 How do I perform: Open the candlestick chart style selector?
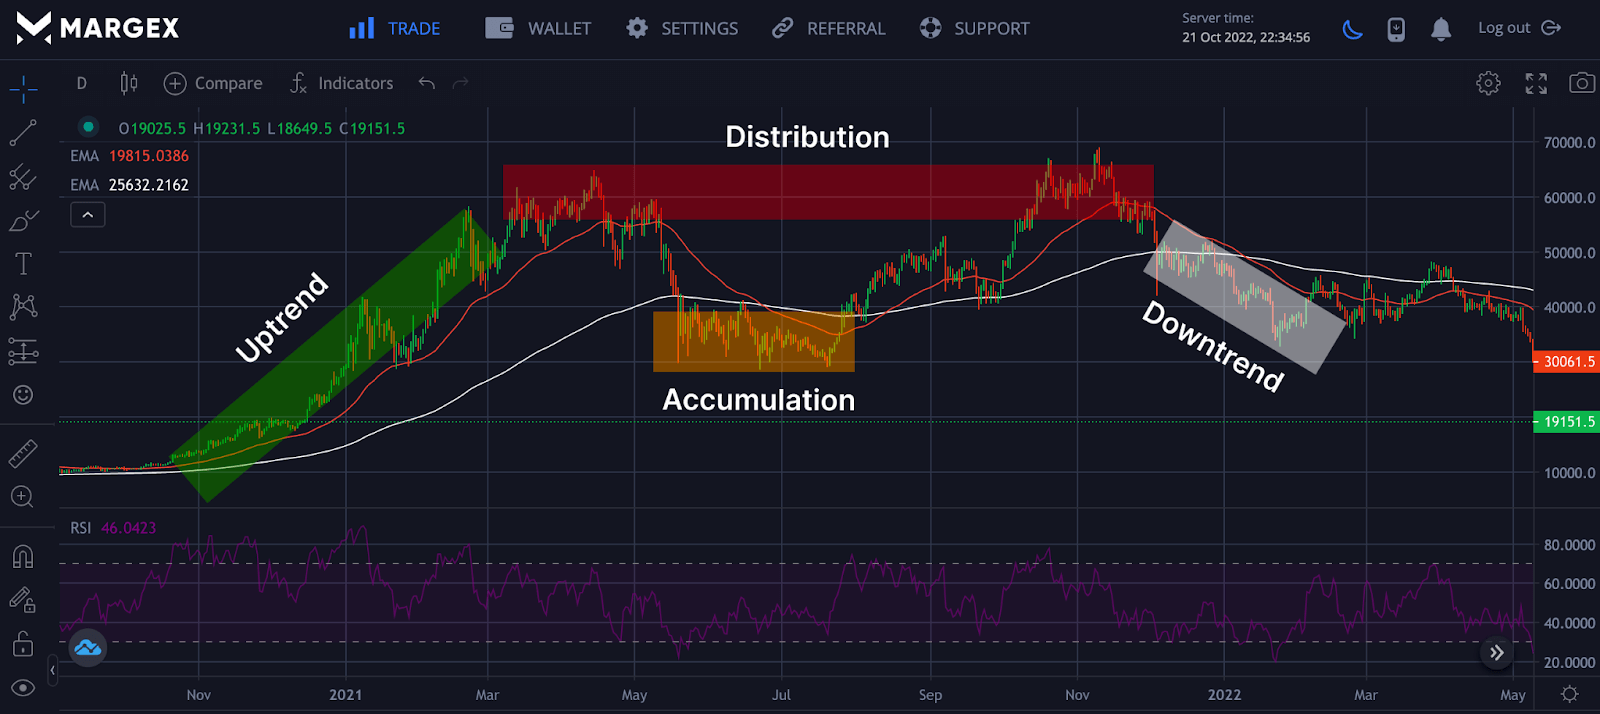point(129,83)
